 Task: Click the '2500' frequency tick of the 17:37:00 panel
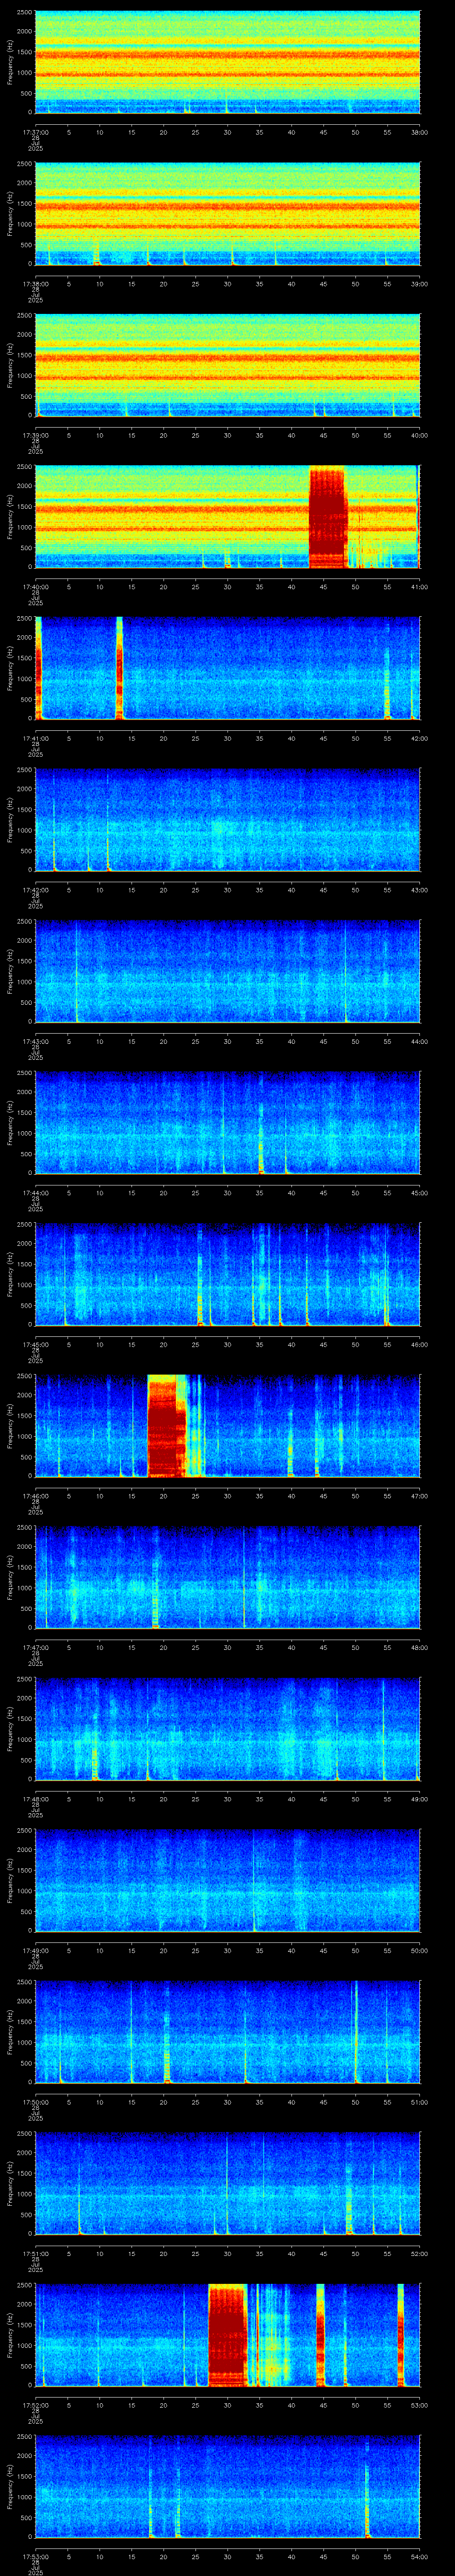coord(24,12)
